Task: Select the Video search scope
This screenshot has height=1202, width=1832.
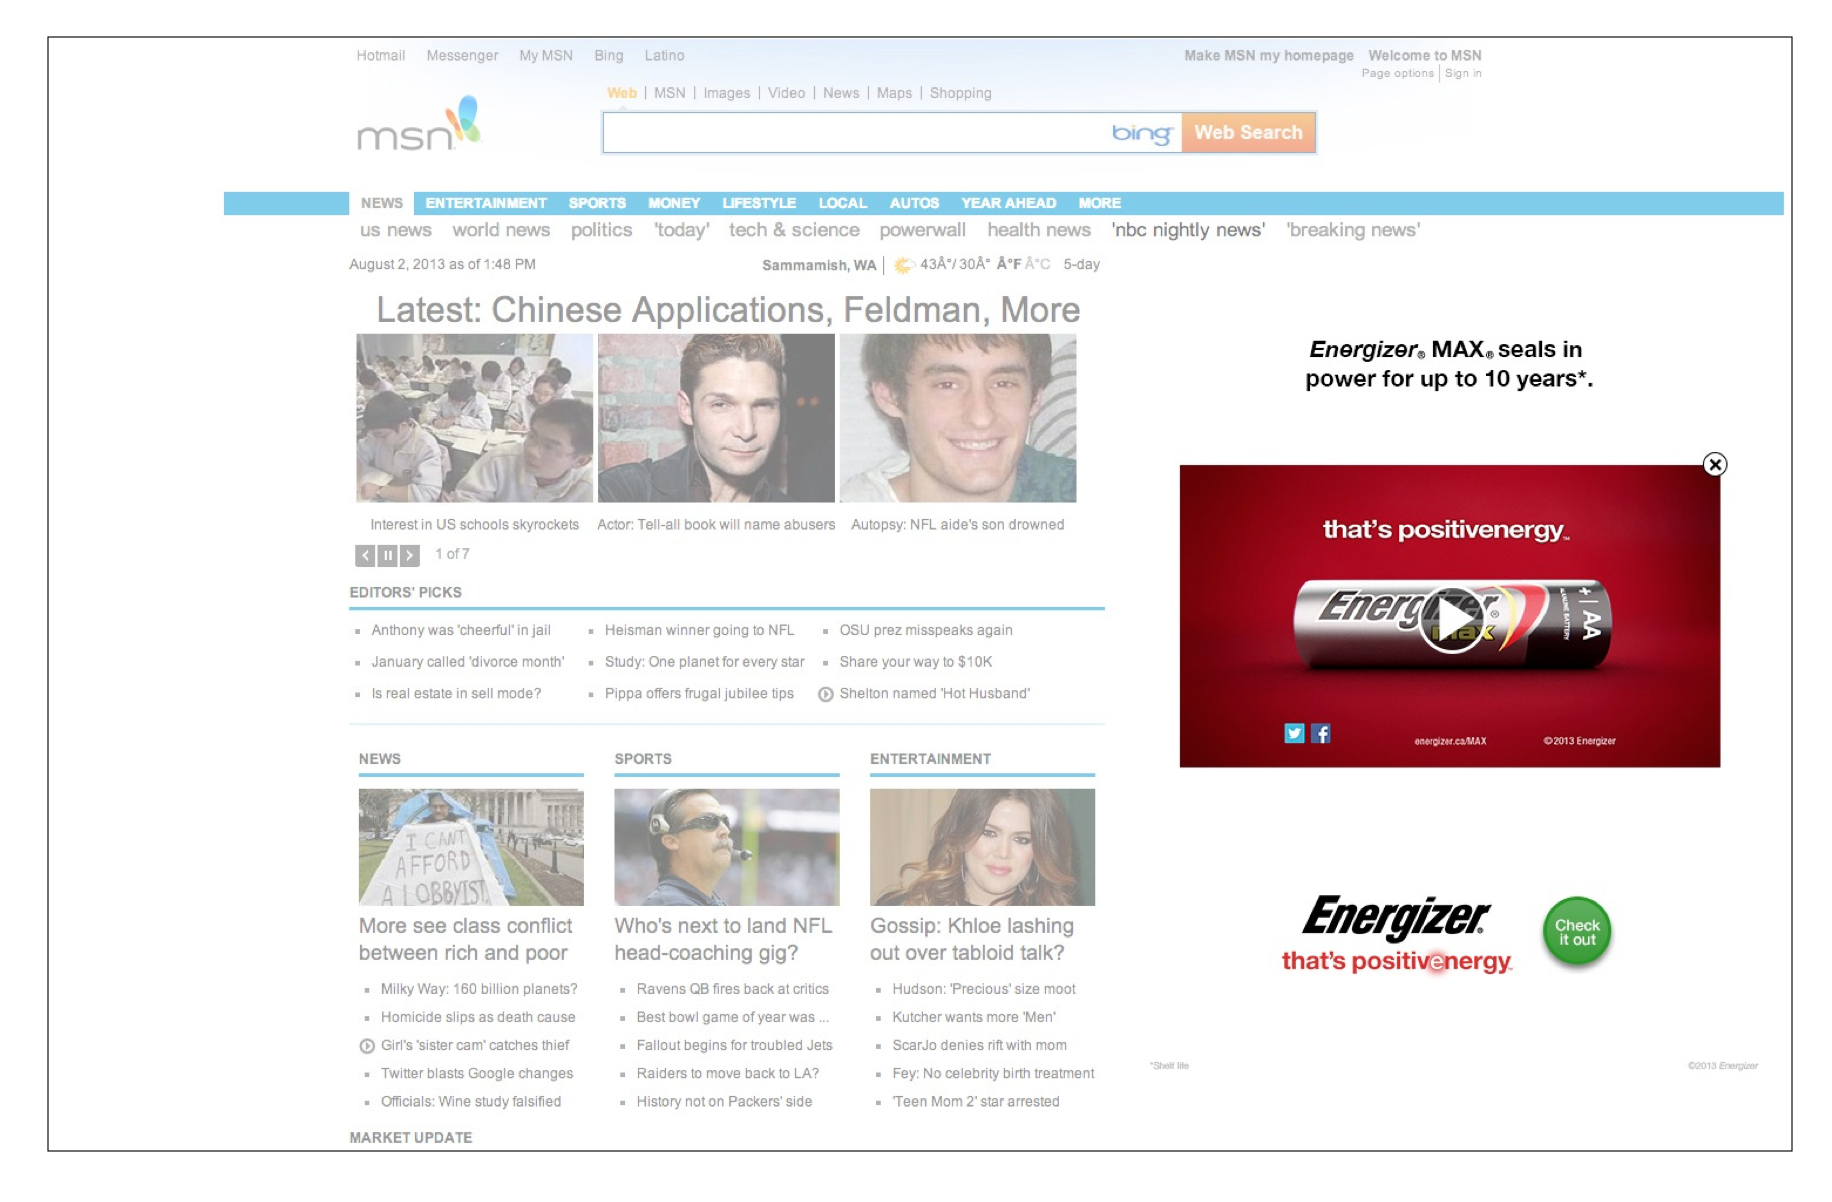Action: click(786, 93)
